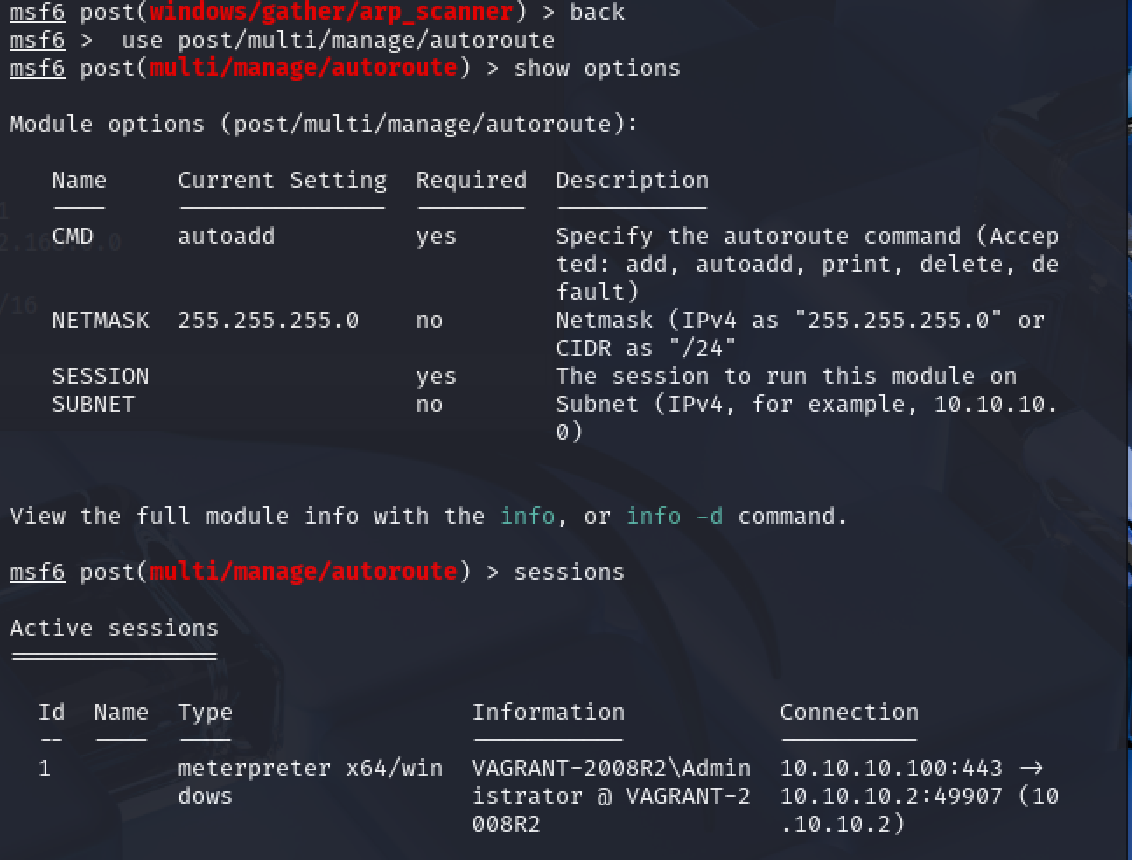Click the "Information" column header
Viewport: 1132px width, 860px height.
[548, 713]
